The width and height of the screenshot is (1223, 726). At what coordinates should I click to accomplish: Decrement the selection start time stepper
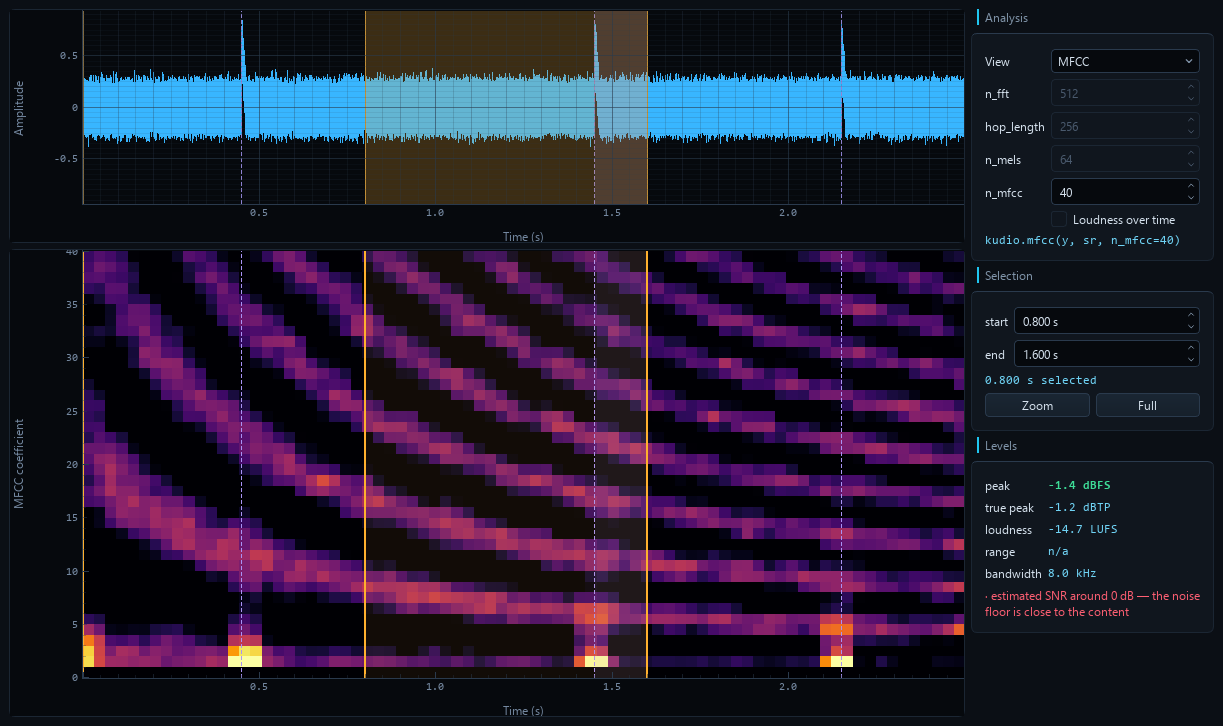coord(1190,327)
